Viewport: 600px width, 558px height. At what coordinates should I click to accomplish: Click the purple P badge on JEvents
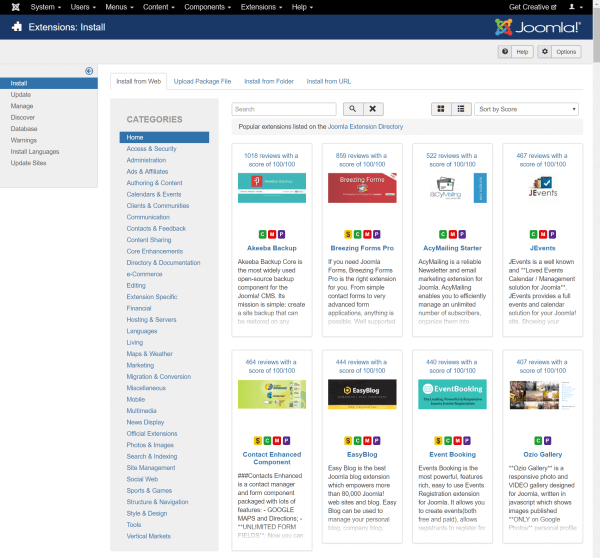click(552, 234)
